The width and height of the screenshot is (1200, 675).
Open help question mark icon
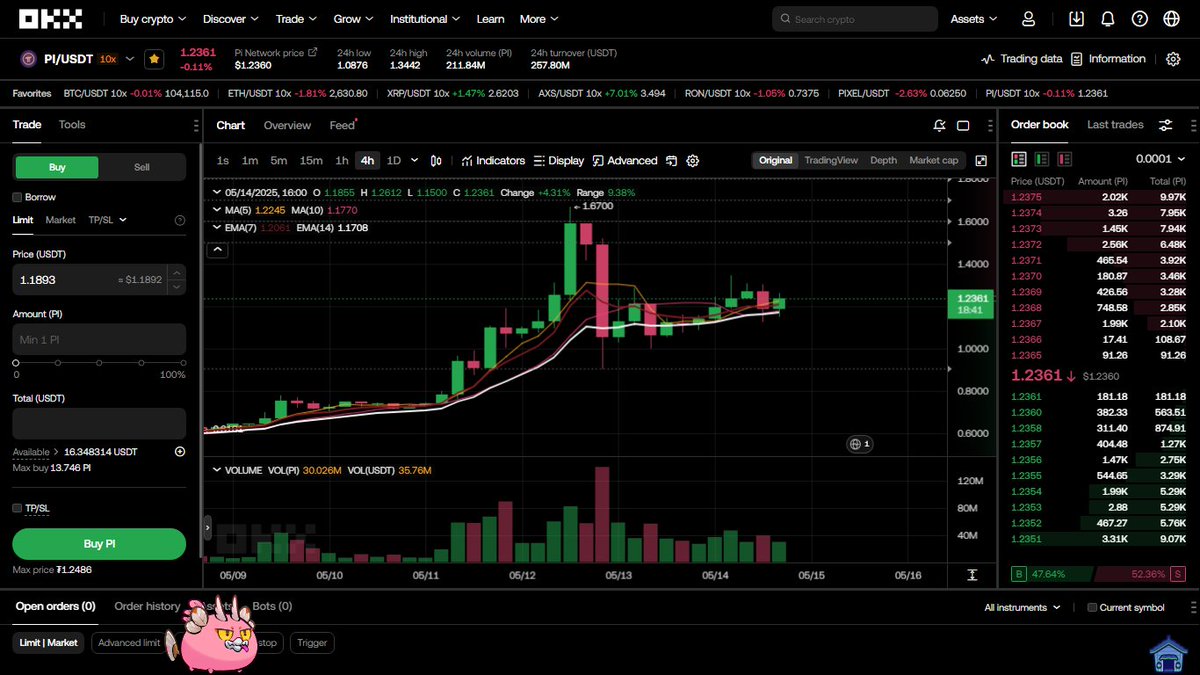pos(1139,19)
